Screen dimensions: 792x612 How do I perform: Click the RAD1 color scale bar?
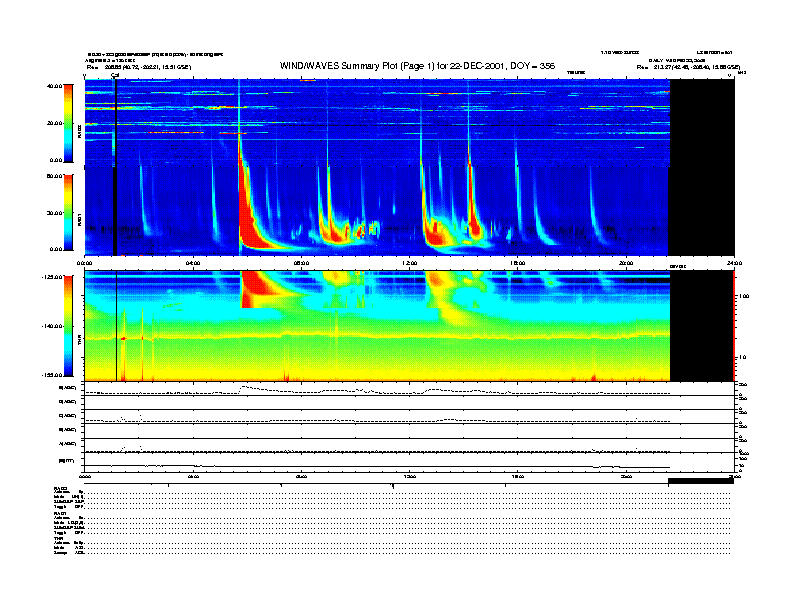[66, 212]
